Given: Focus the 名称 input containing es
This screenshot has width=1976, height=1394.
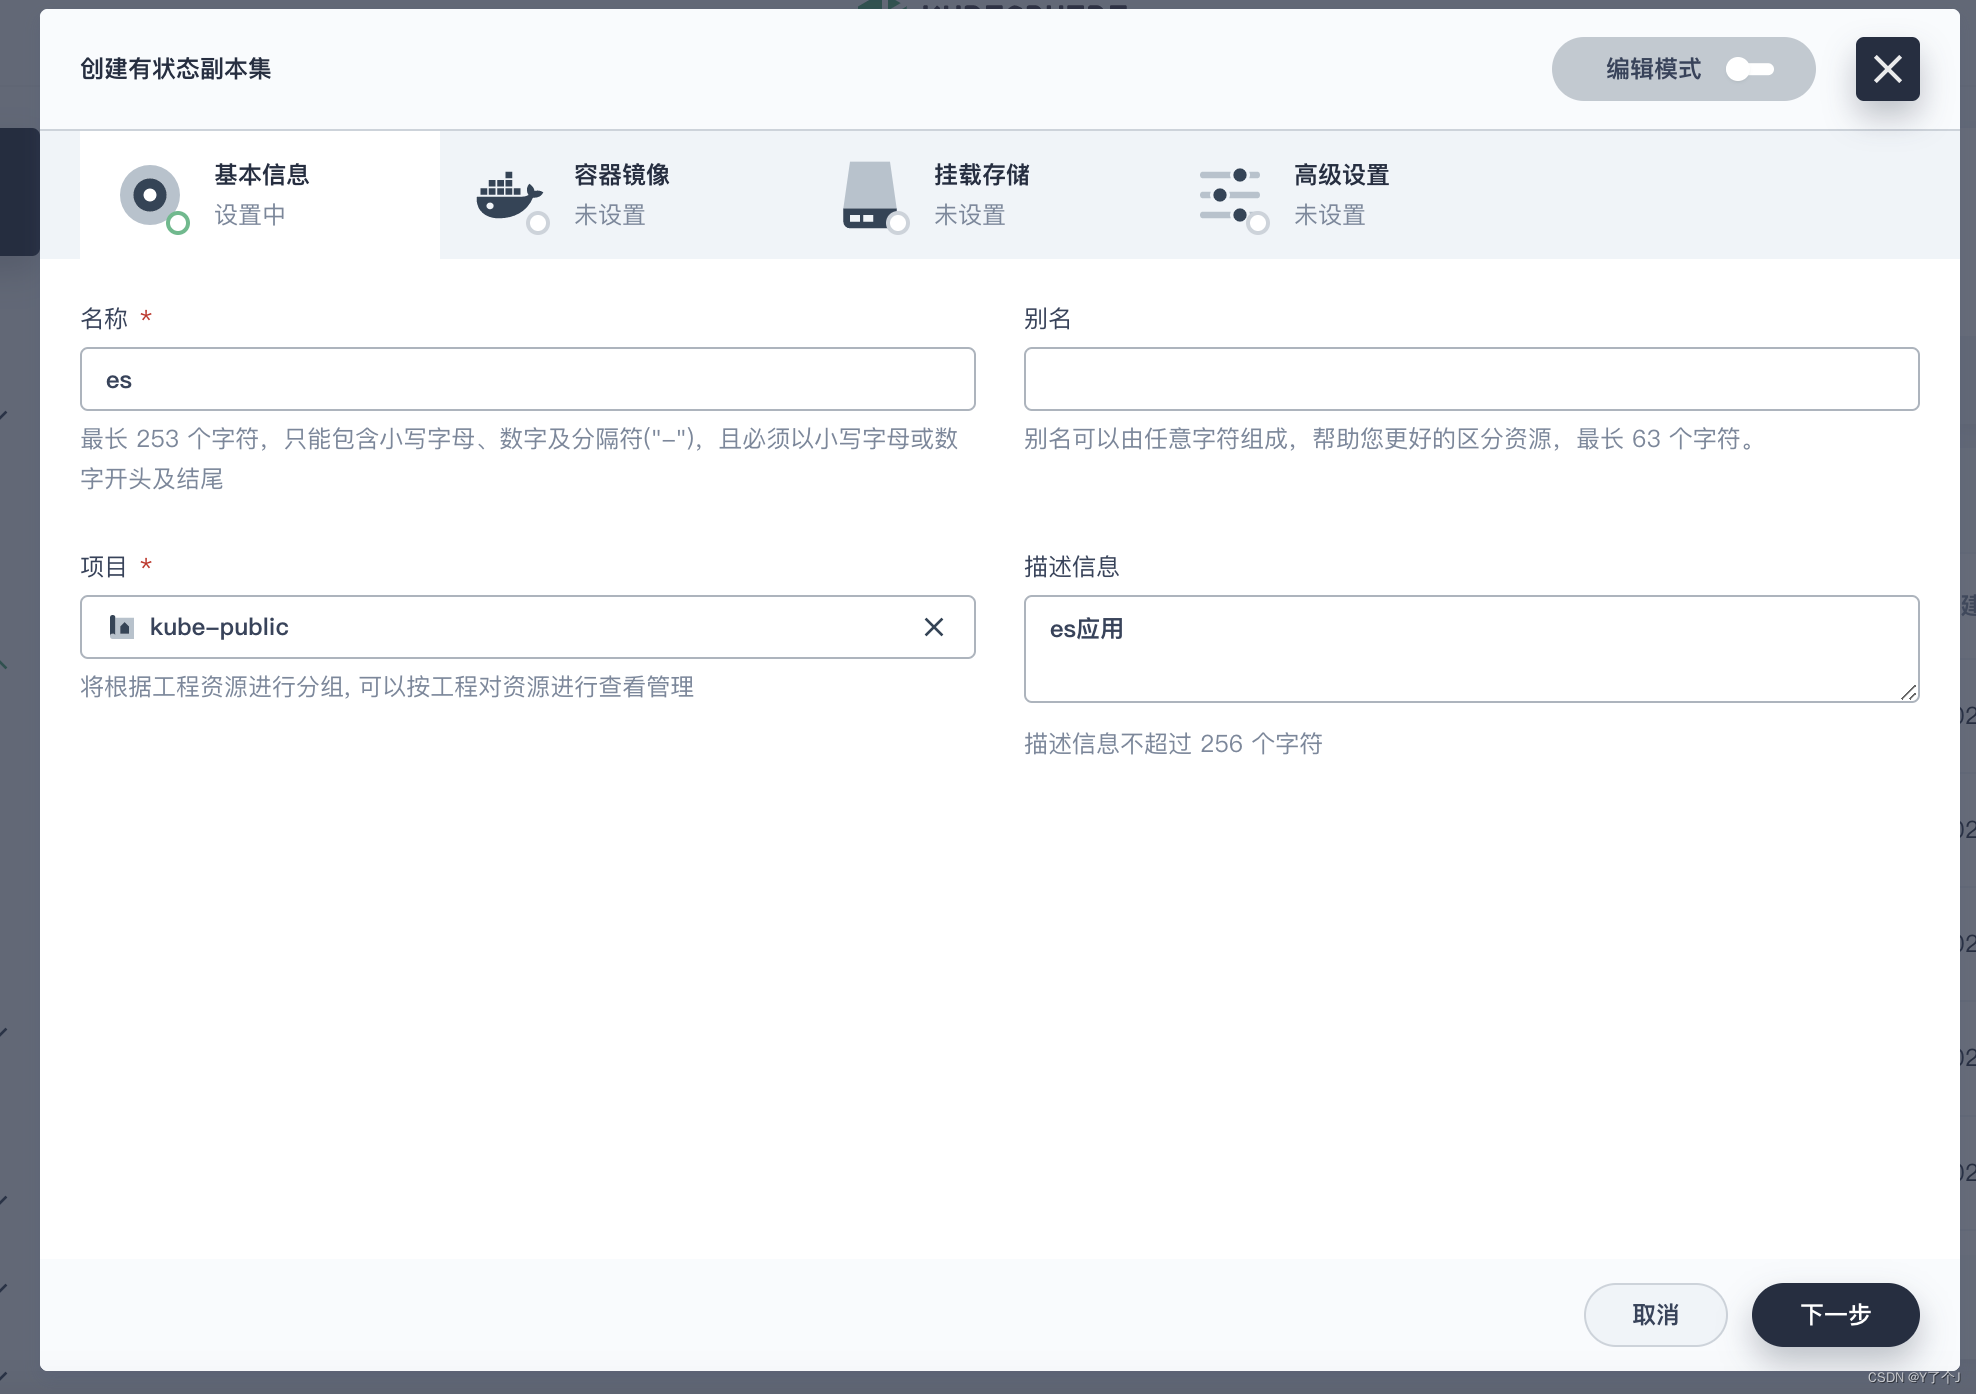Looking at the screenshot, I should point(528,379).
